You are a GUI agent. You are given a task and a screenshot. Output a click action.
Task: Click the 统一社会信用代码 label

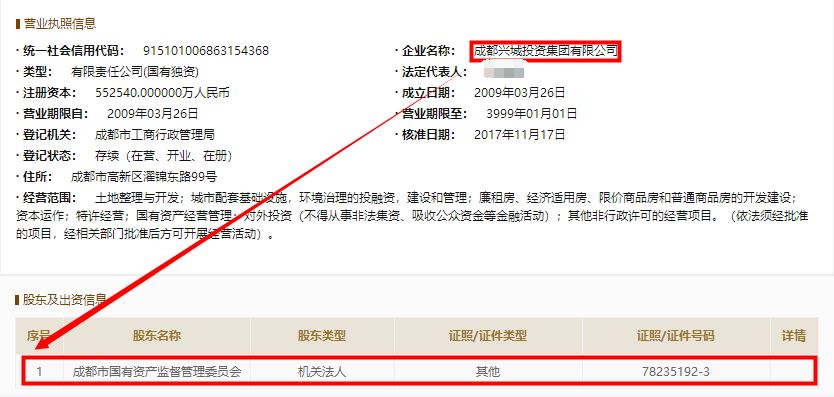click(73, 51)
